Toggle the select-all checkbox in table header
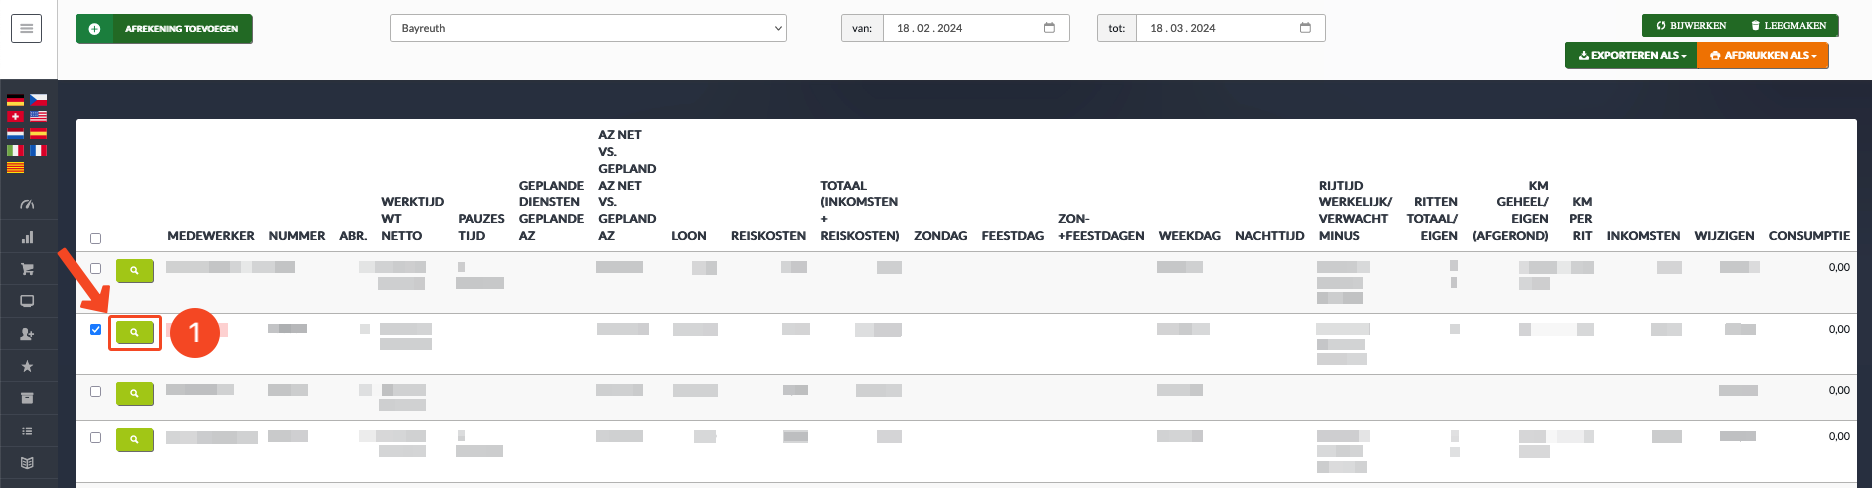Image resolution: width=1872 pixels, height=488 pixels. (96, 238)
